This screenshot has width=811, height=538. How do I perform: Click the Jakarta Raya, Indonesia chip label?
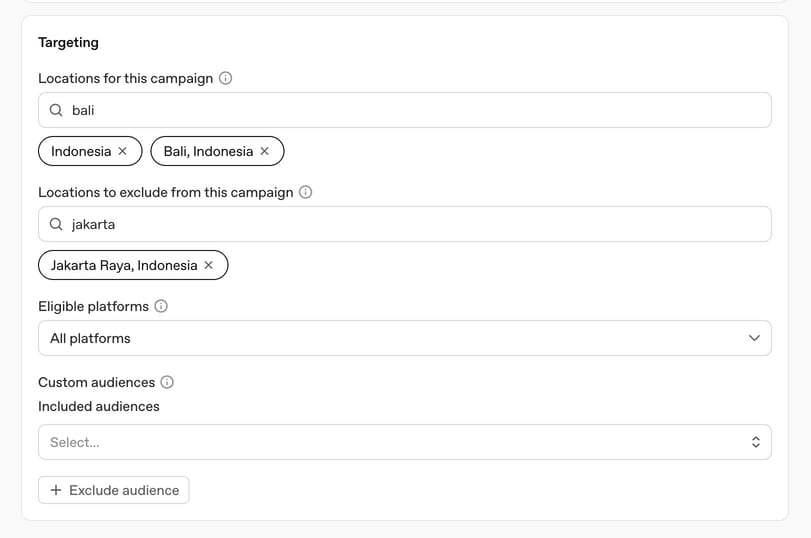[124, 265]
